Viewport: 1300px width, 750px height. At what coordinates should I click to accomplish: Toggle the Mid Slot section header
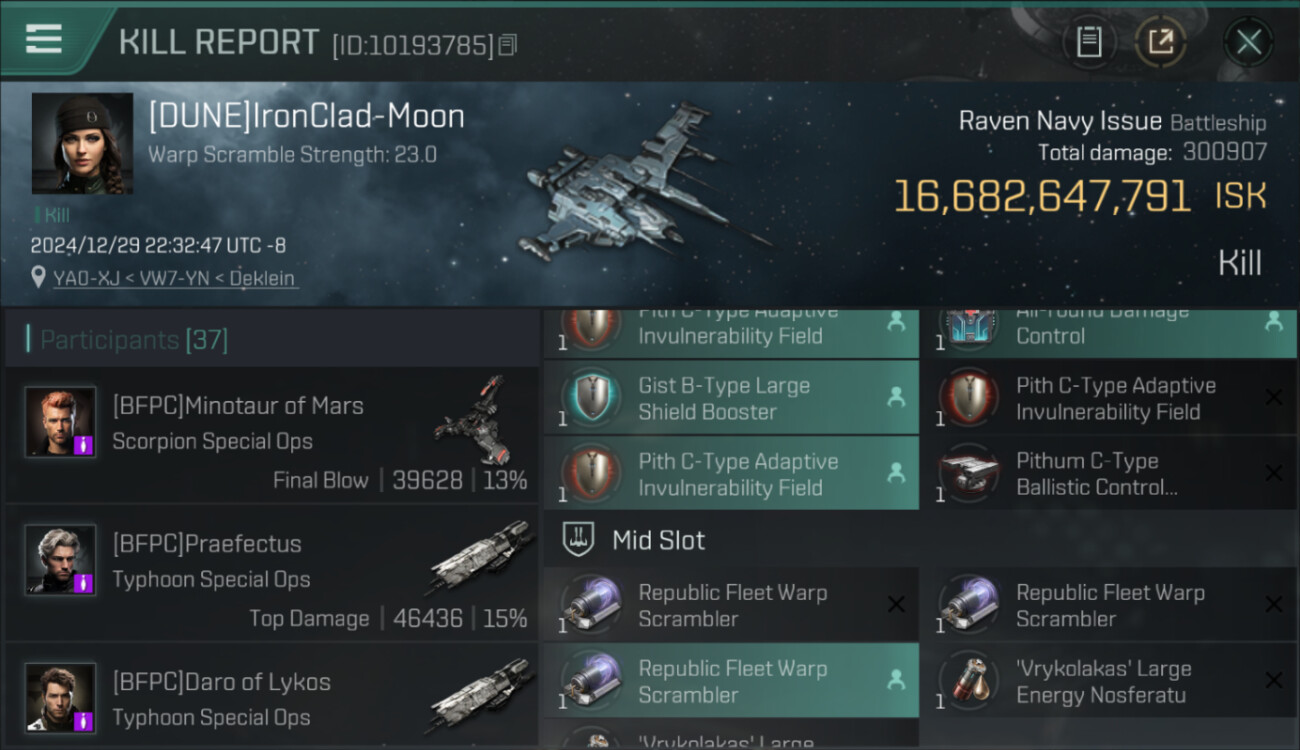pyautogui.click(x=658, y=540)
